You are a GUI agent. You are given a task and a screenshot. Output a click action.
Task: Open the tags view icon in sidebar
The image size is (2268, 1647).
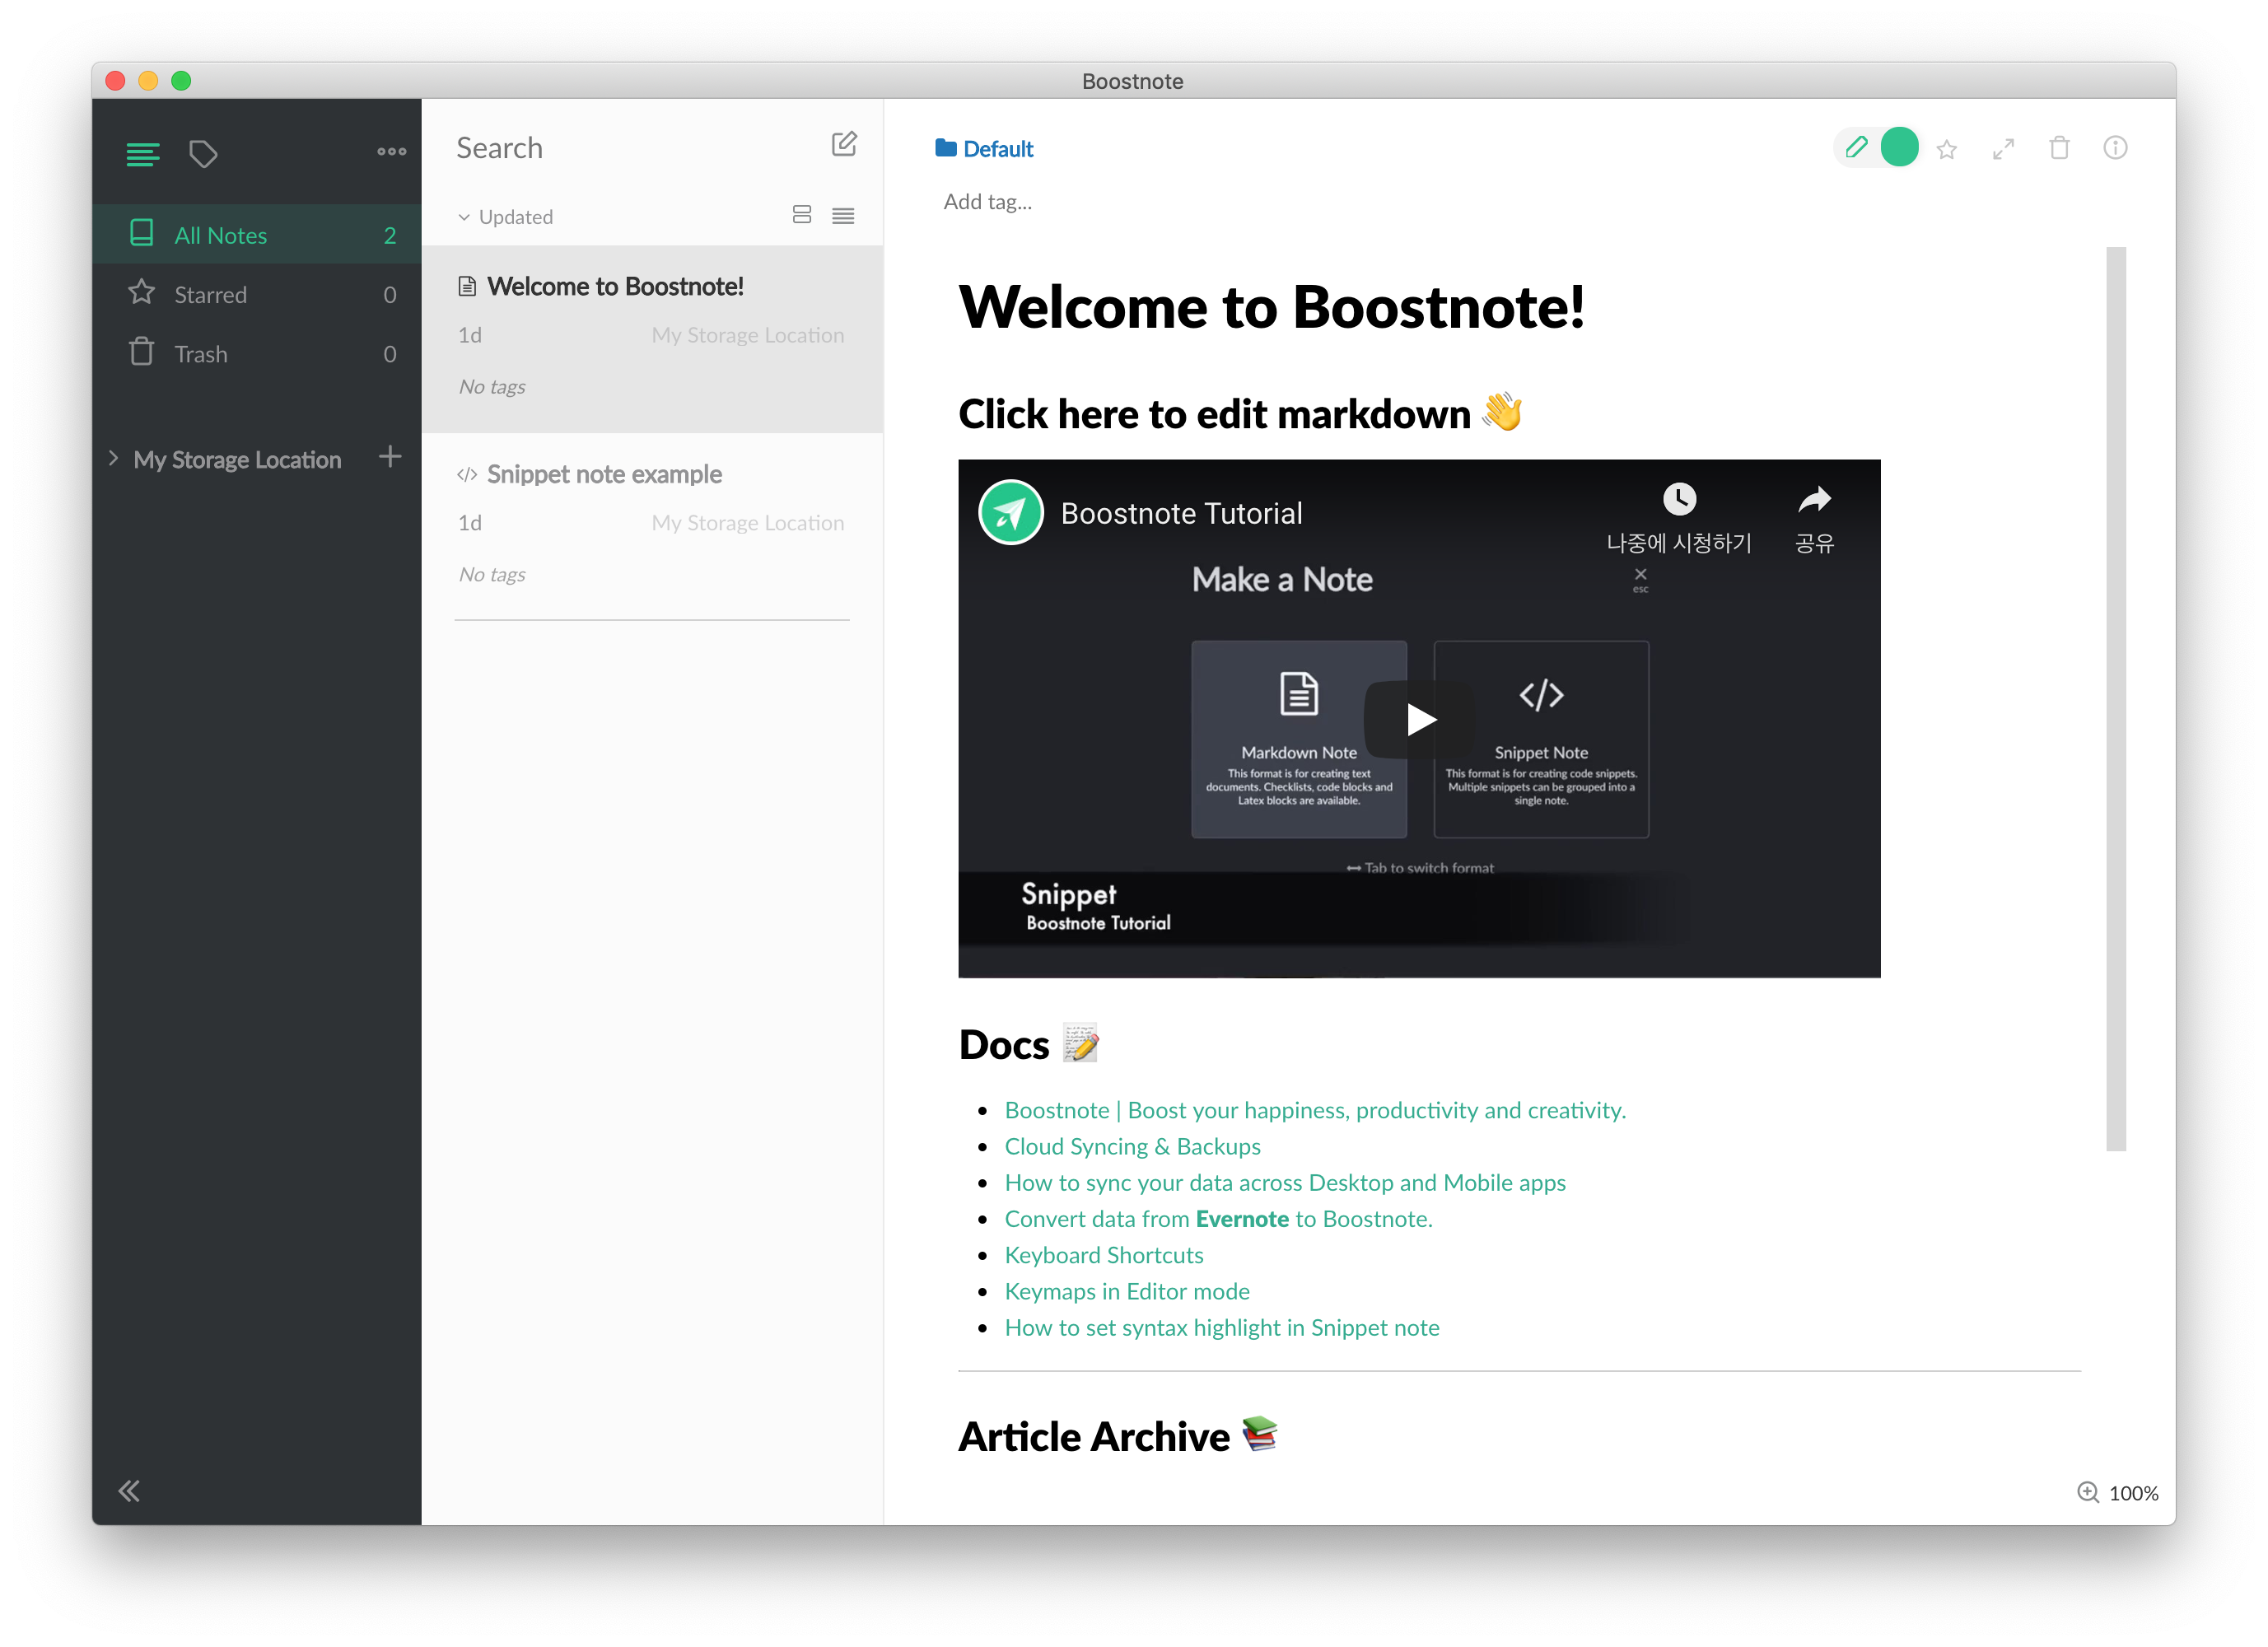pos(204,153)
